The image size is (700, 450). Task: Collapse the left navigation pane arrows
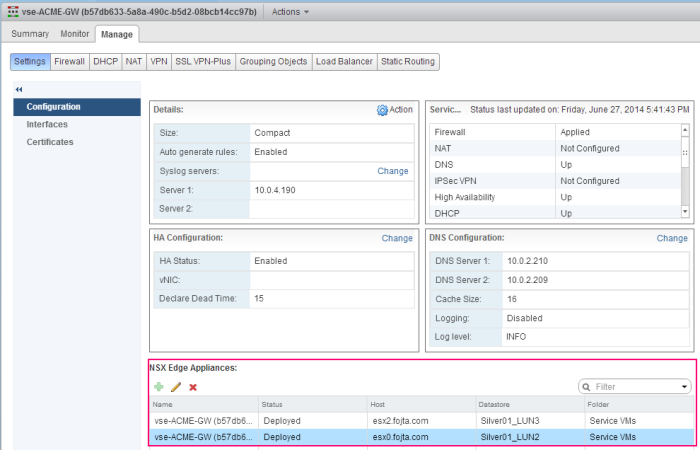click(x=19, y=90)
